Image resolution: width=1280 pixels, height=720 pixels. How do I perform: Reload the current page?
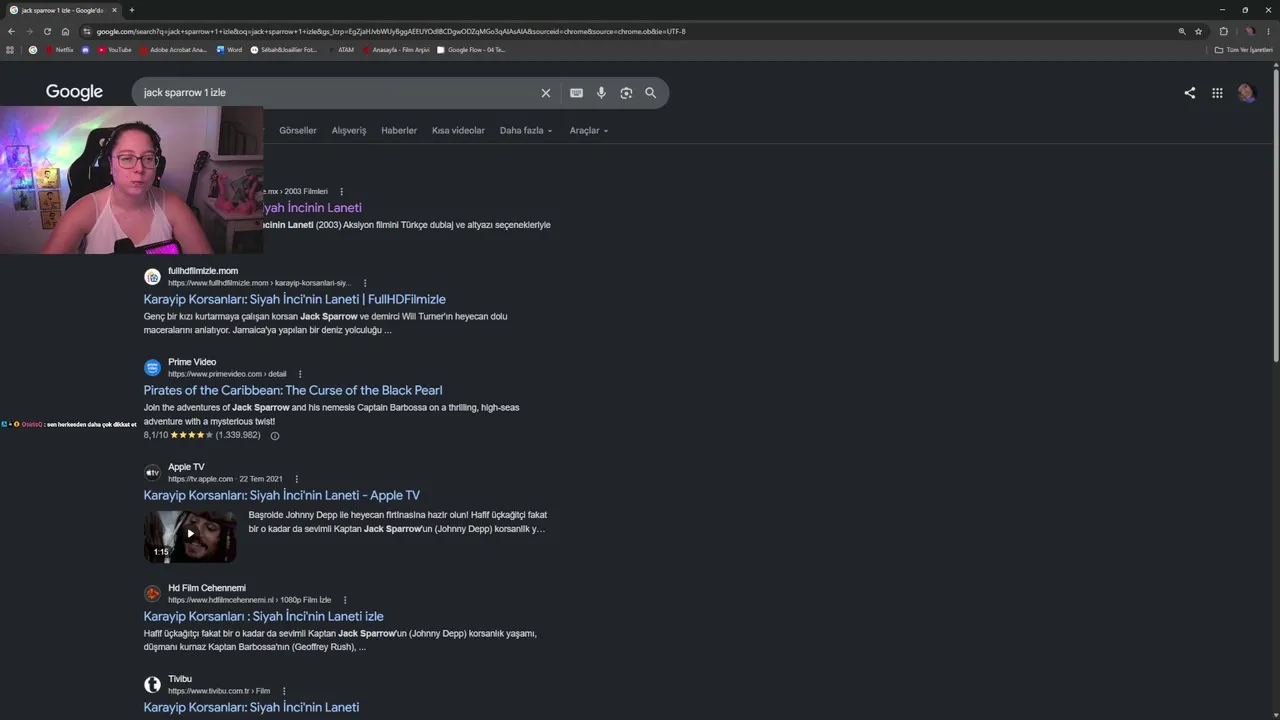click(47, 31)
